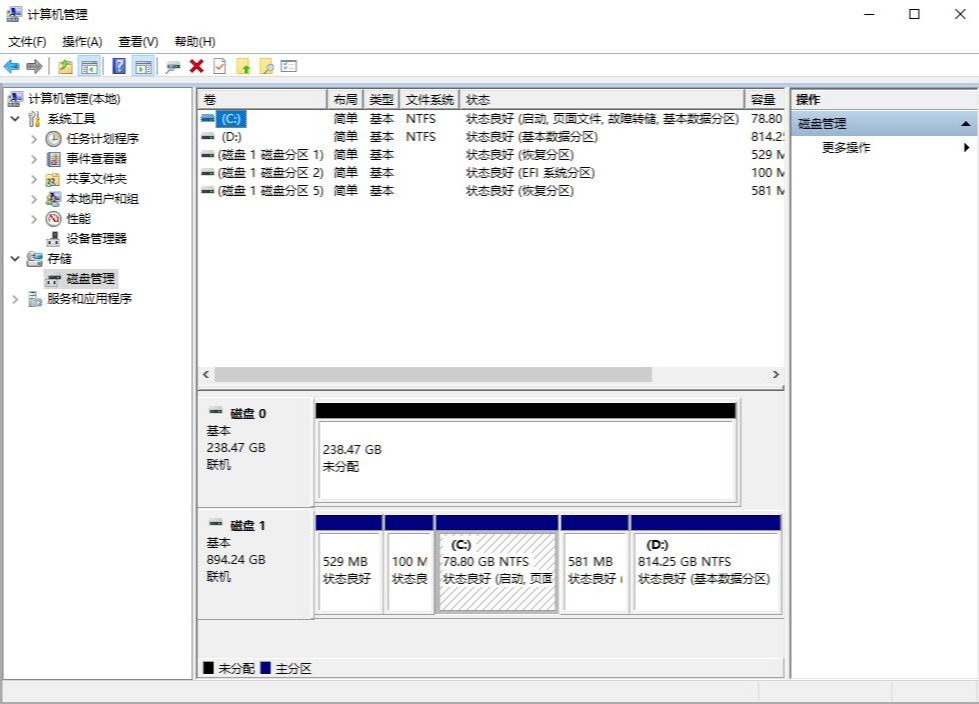Sort by the 类型 column header
Screen dimensions: 979x704
(x=381, y=99)
